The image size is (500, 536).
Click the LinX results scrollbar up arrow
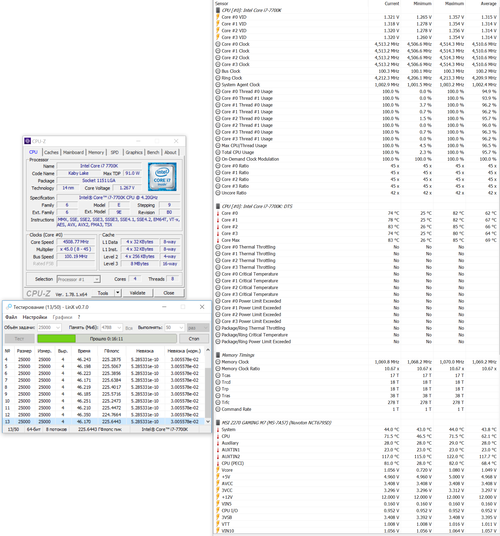point(208,350)
